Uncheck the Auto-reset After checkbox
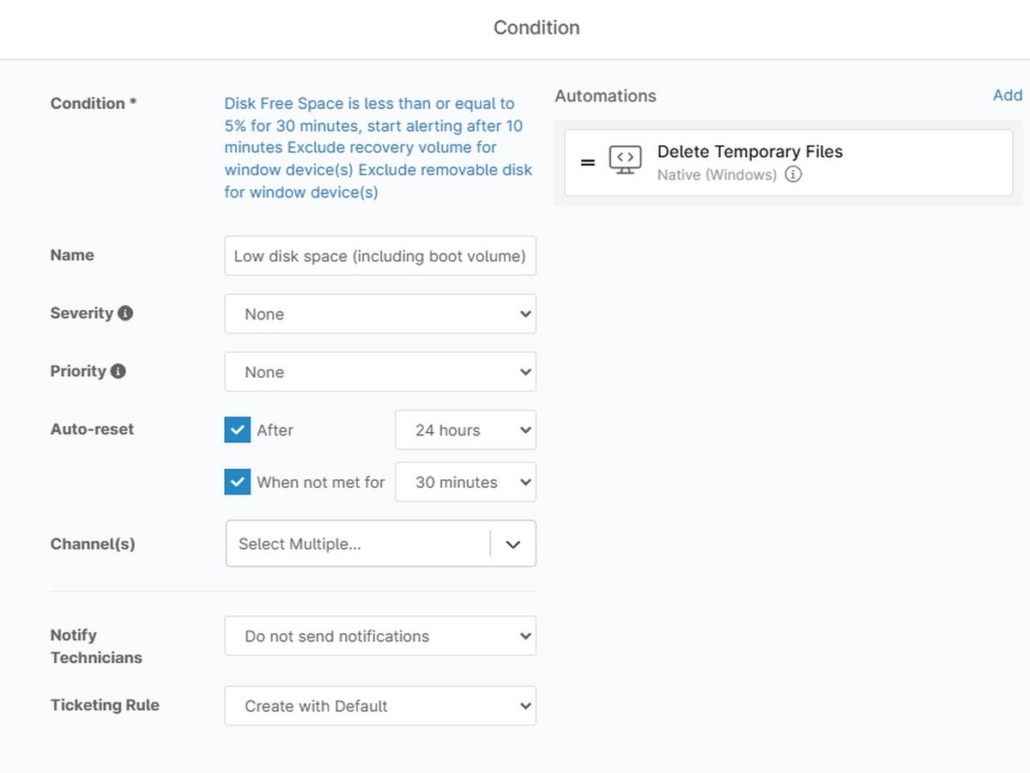This screenshot has height=773, width=1030. tap(237, 430)
